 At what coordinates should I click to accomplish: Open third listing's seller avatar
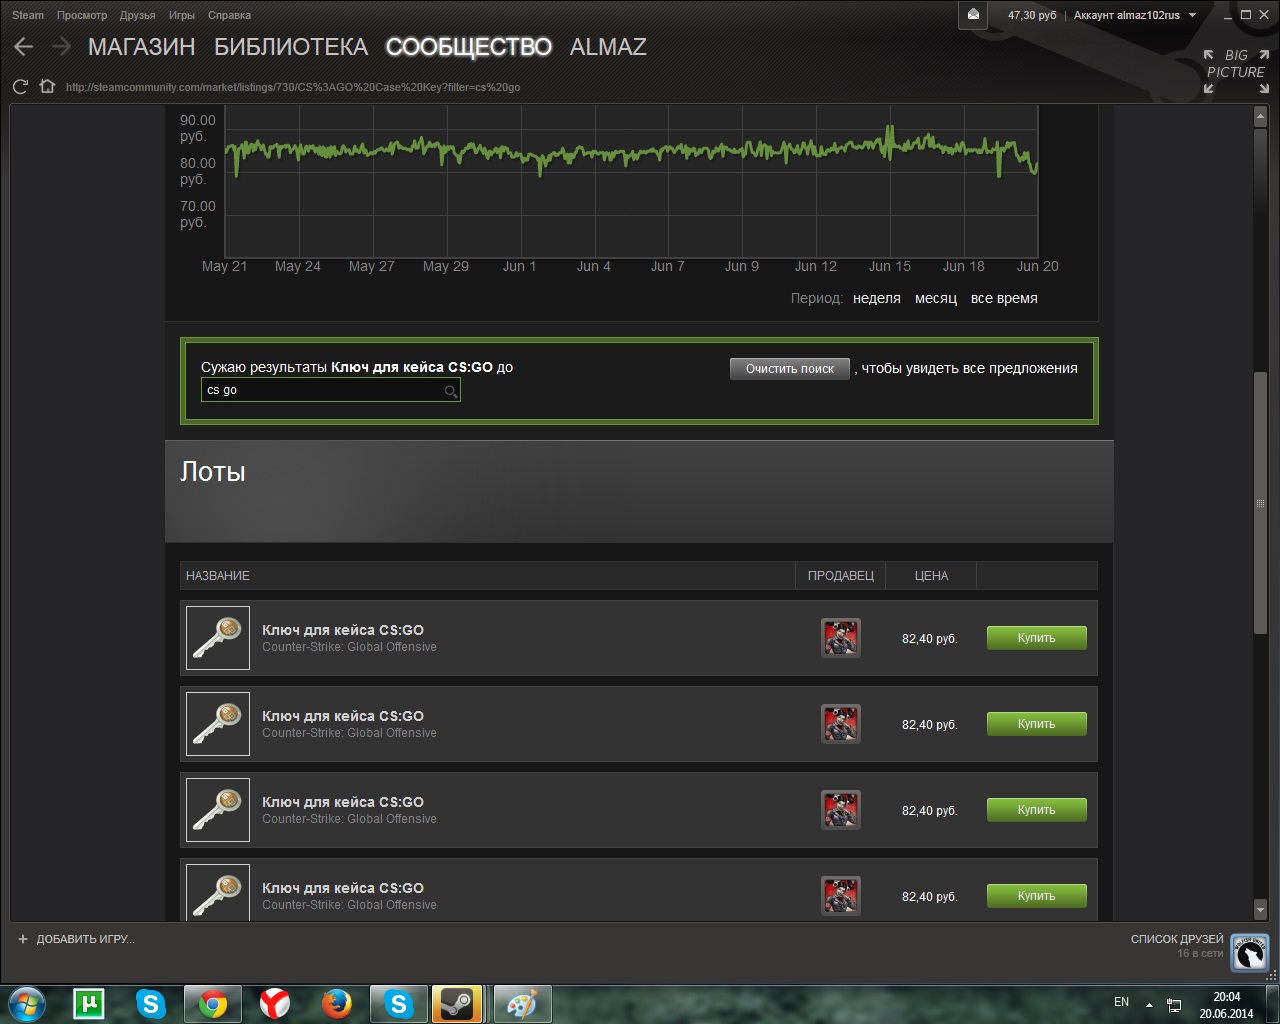click(841, 810)
